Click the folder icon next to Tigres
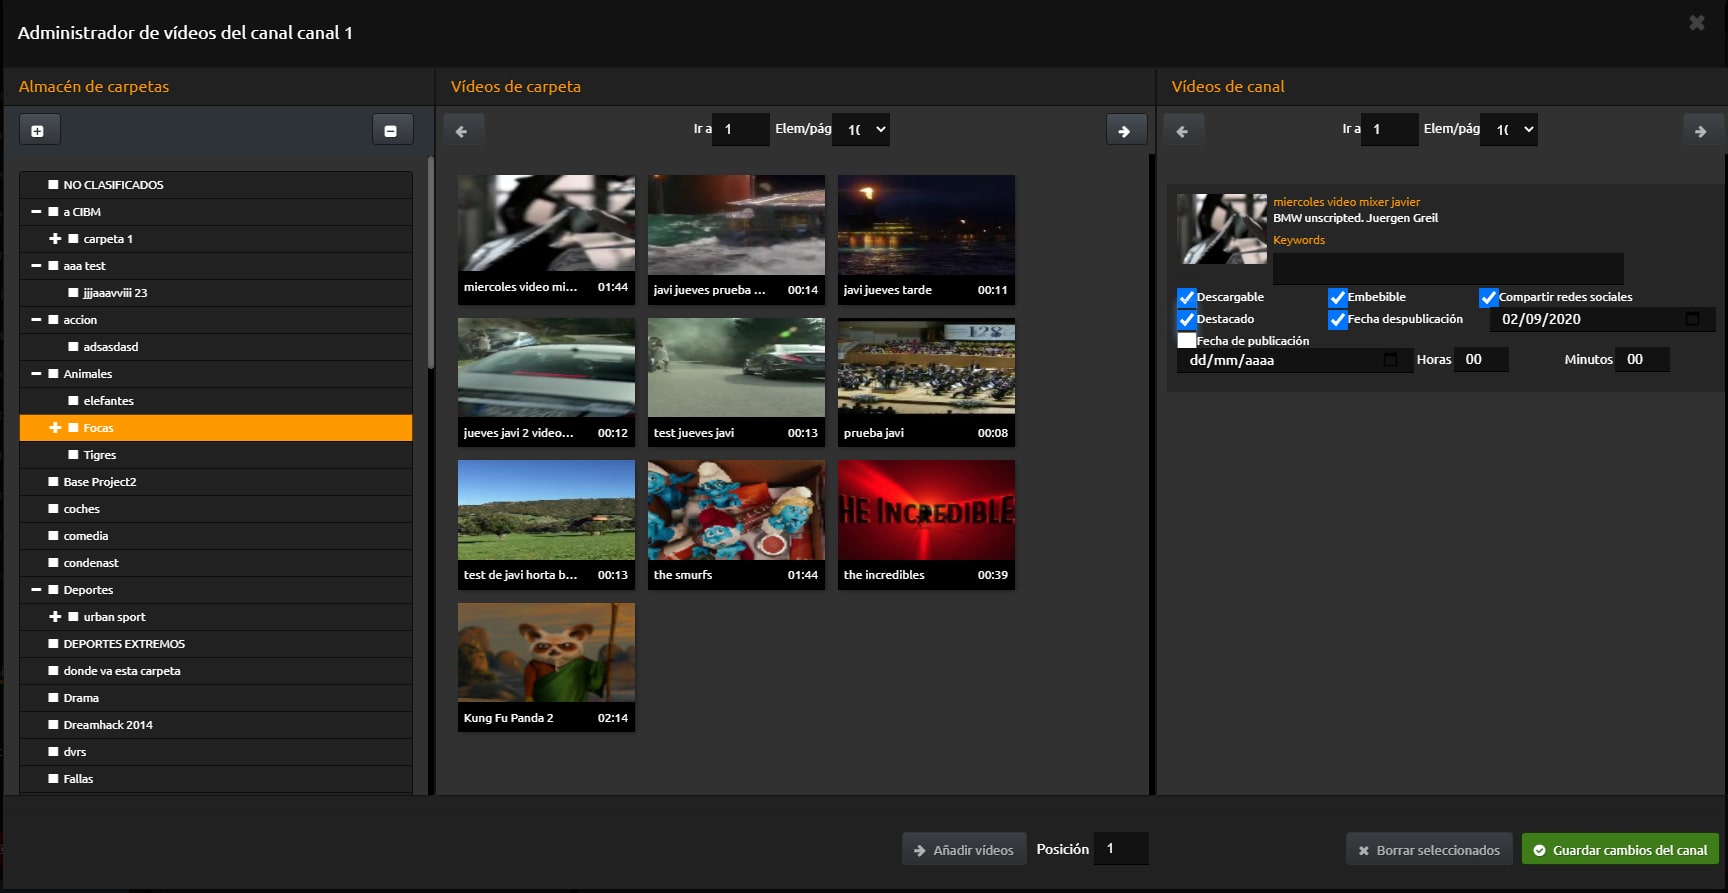This screenshot has height=893, width=1728. coord(73,455)
